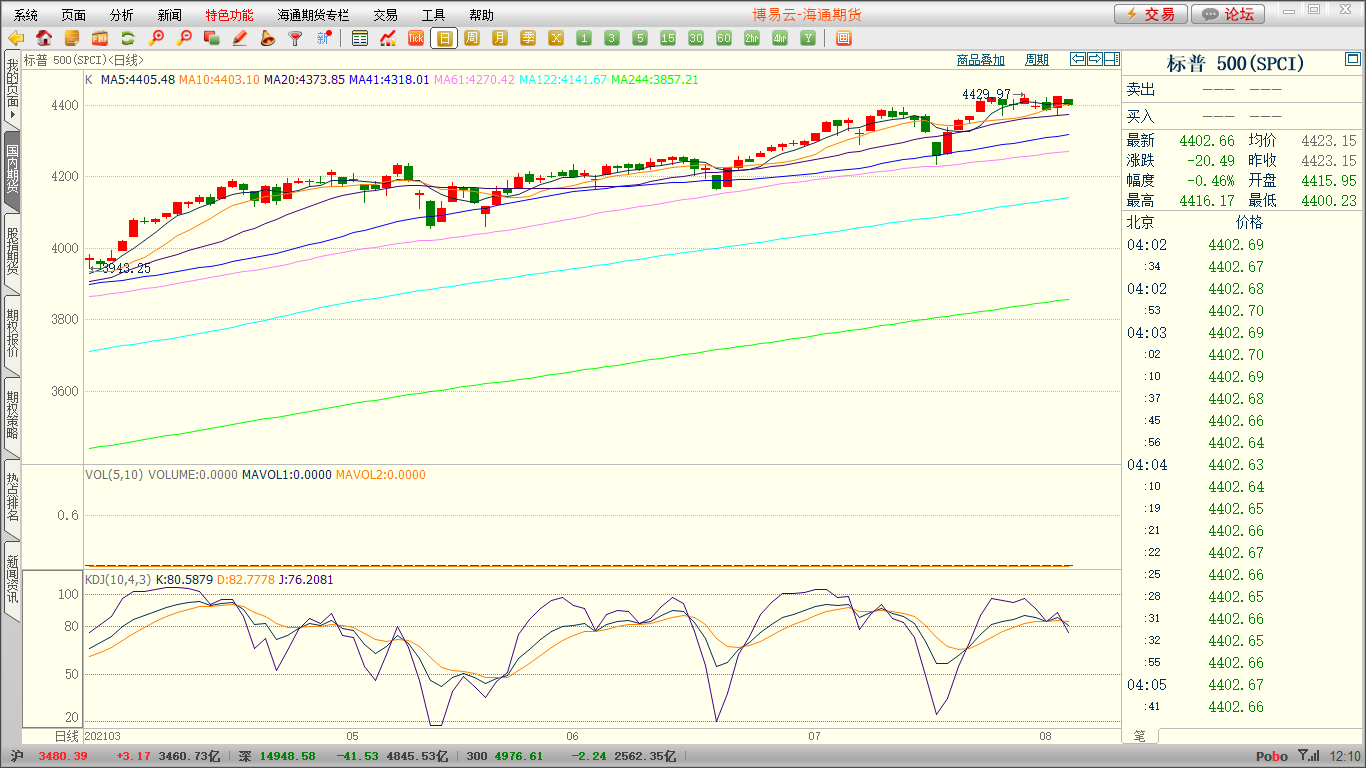Switch to weekly 周 period
This screenshot has width=1366, height=768.
472,38
